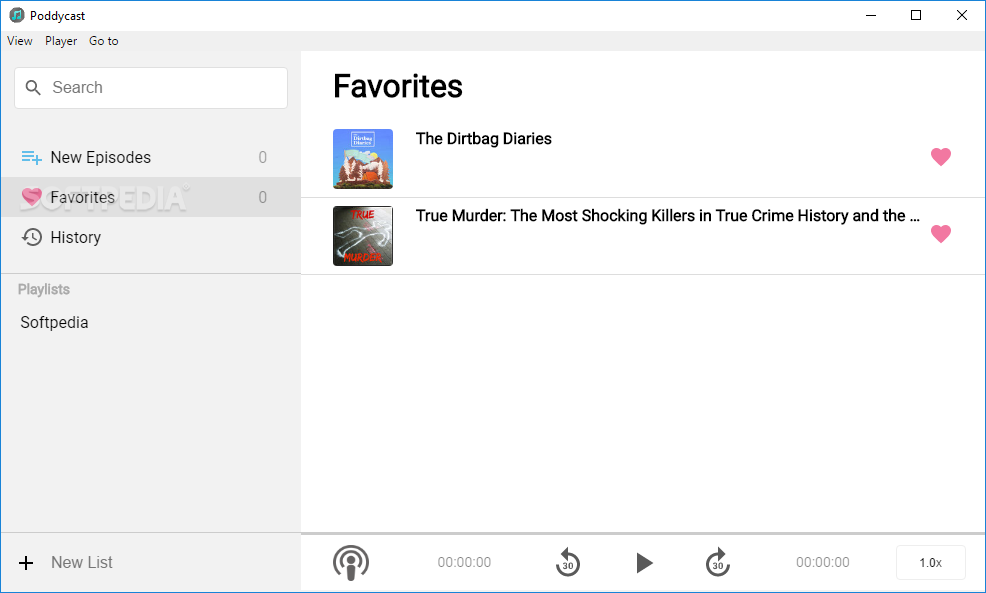Open the Player menu
The height and width of the screenshot is (593, 986).
[61, 41]
